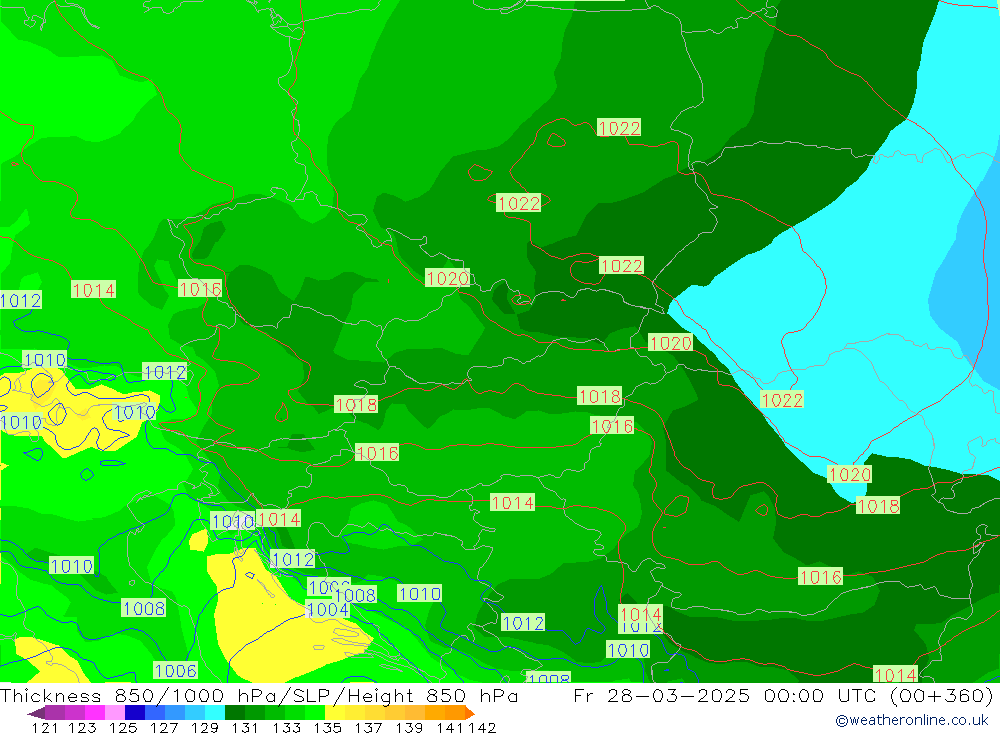
Task: Select the dark navy blue legend swatch
Action: coord(135,713)
